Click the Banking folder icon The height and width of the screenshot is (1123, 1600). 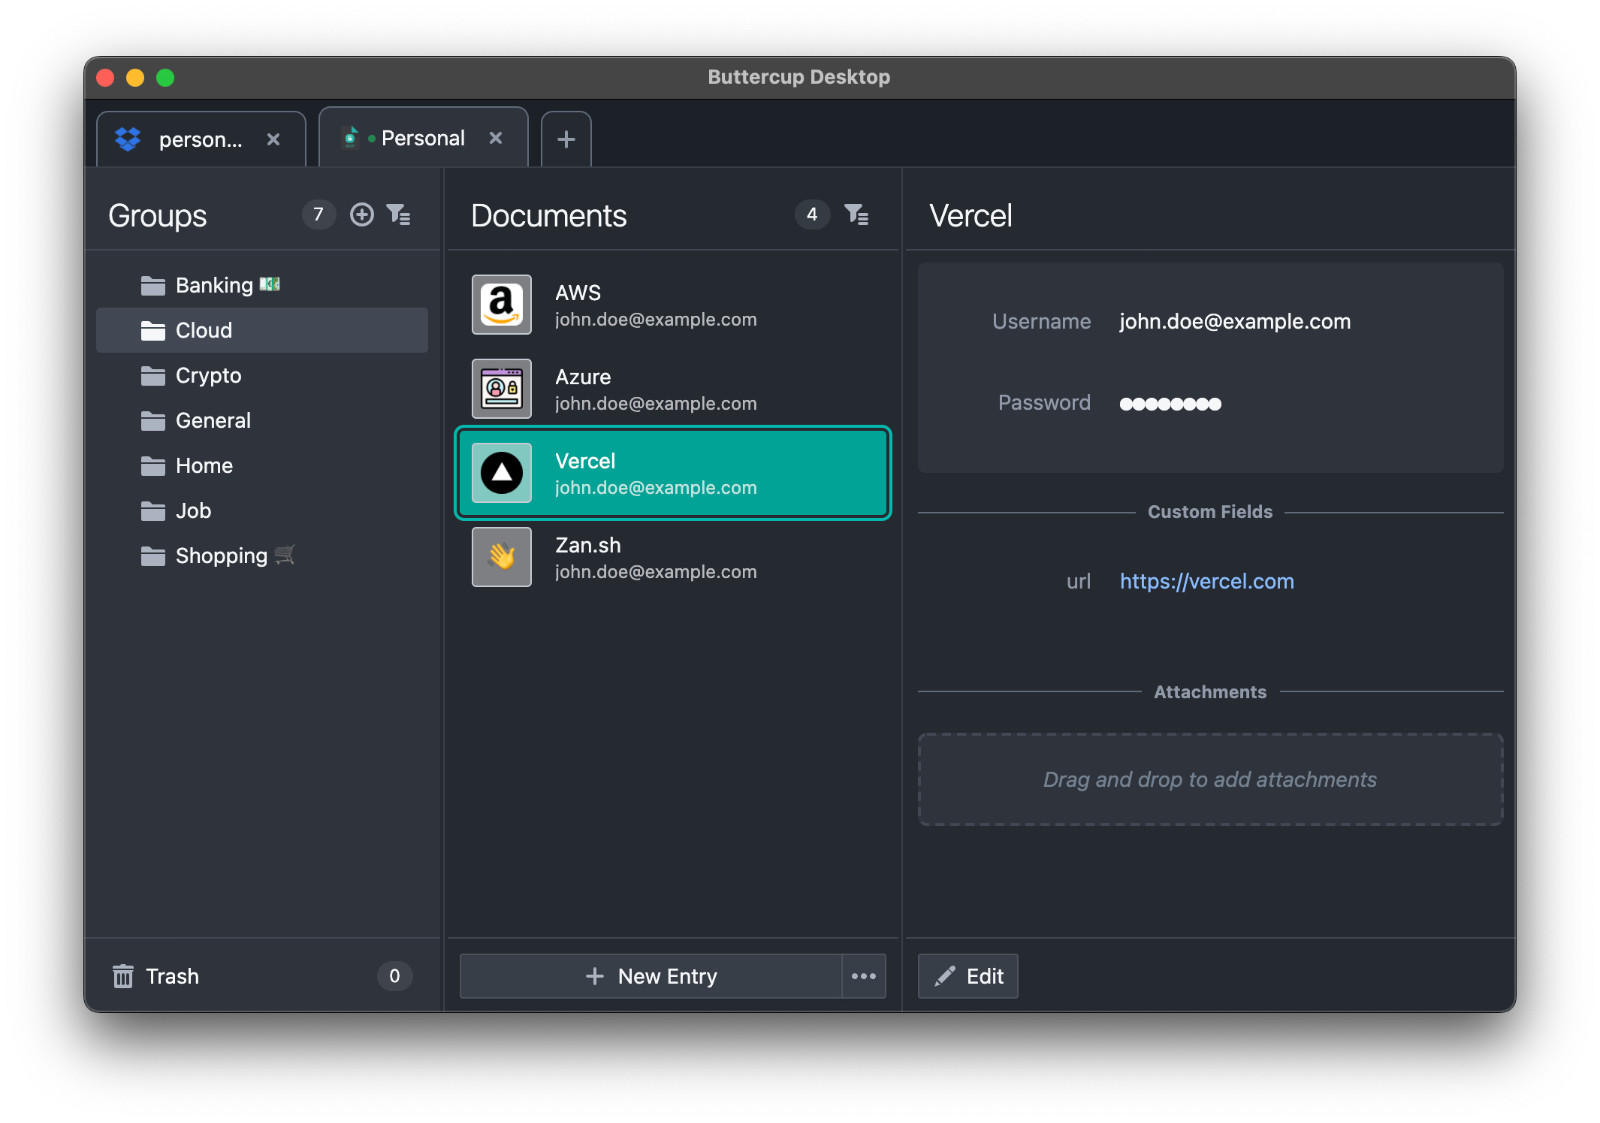coord(153,286)
